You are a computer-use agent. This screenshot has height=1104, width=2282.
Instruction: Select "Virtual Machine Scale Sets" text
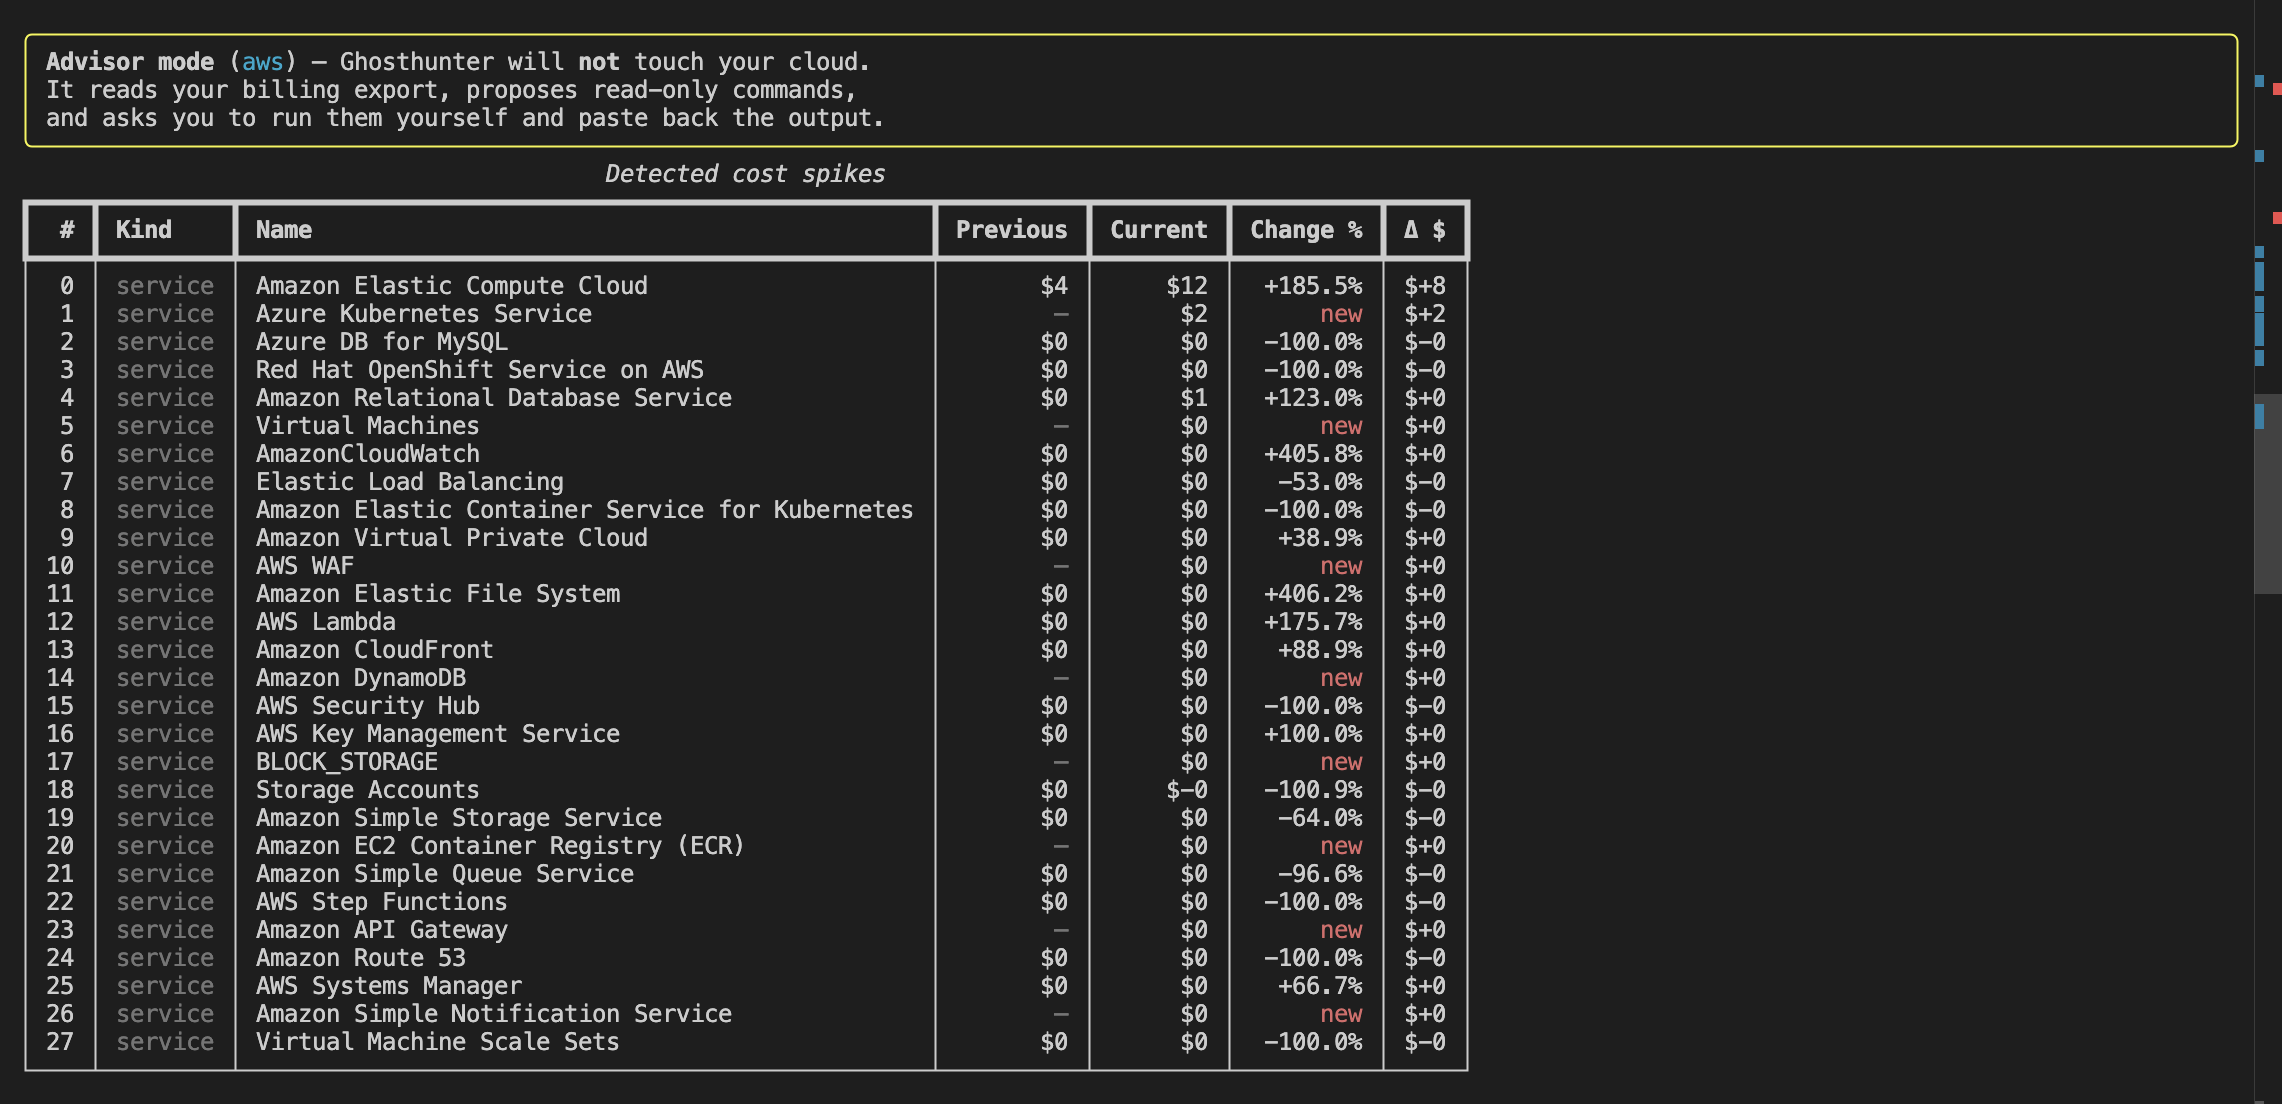(x=438, y=1042)
